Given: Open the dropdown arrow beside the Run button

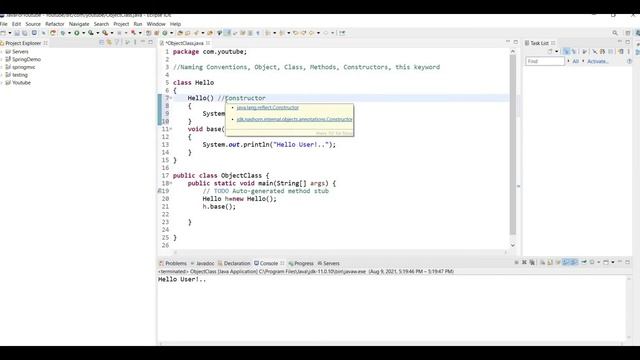Looking at the screenshot, I should click(x=83, y=33).
